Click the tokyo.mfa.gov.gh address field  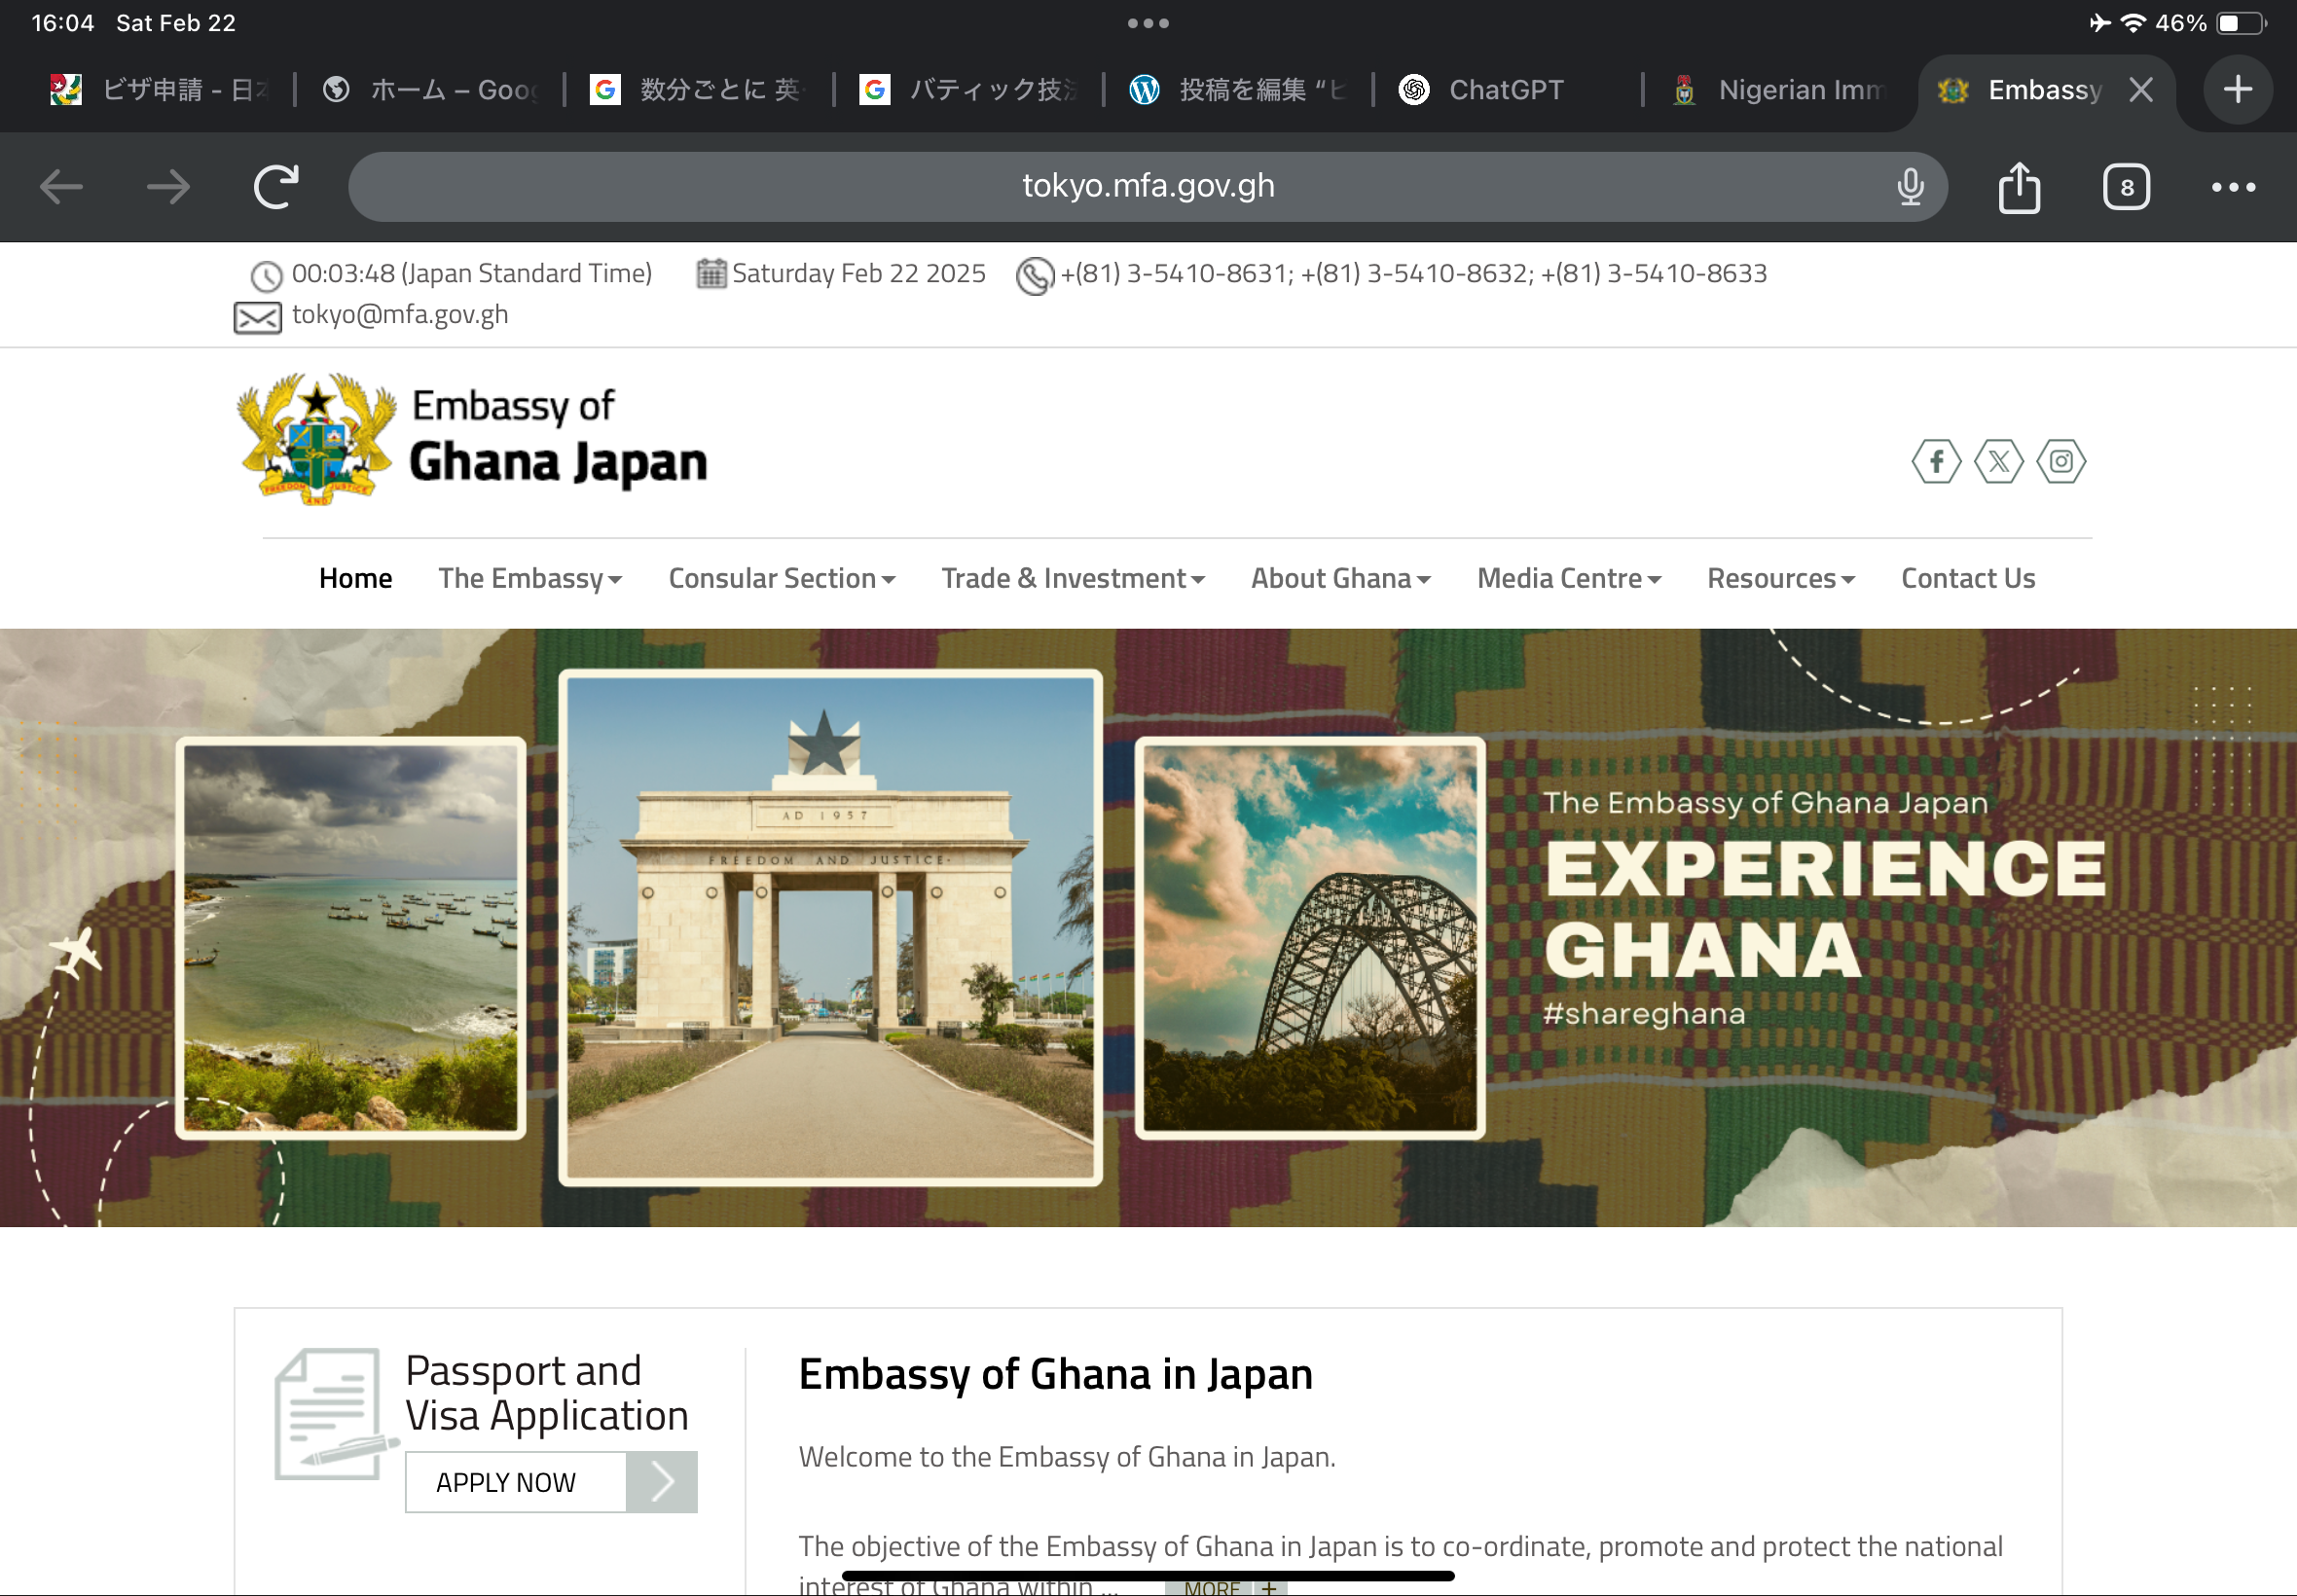click(x=1146, y=187)
